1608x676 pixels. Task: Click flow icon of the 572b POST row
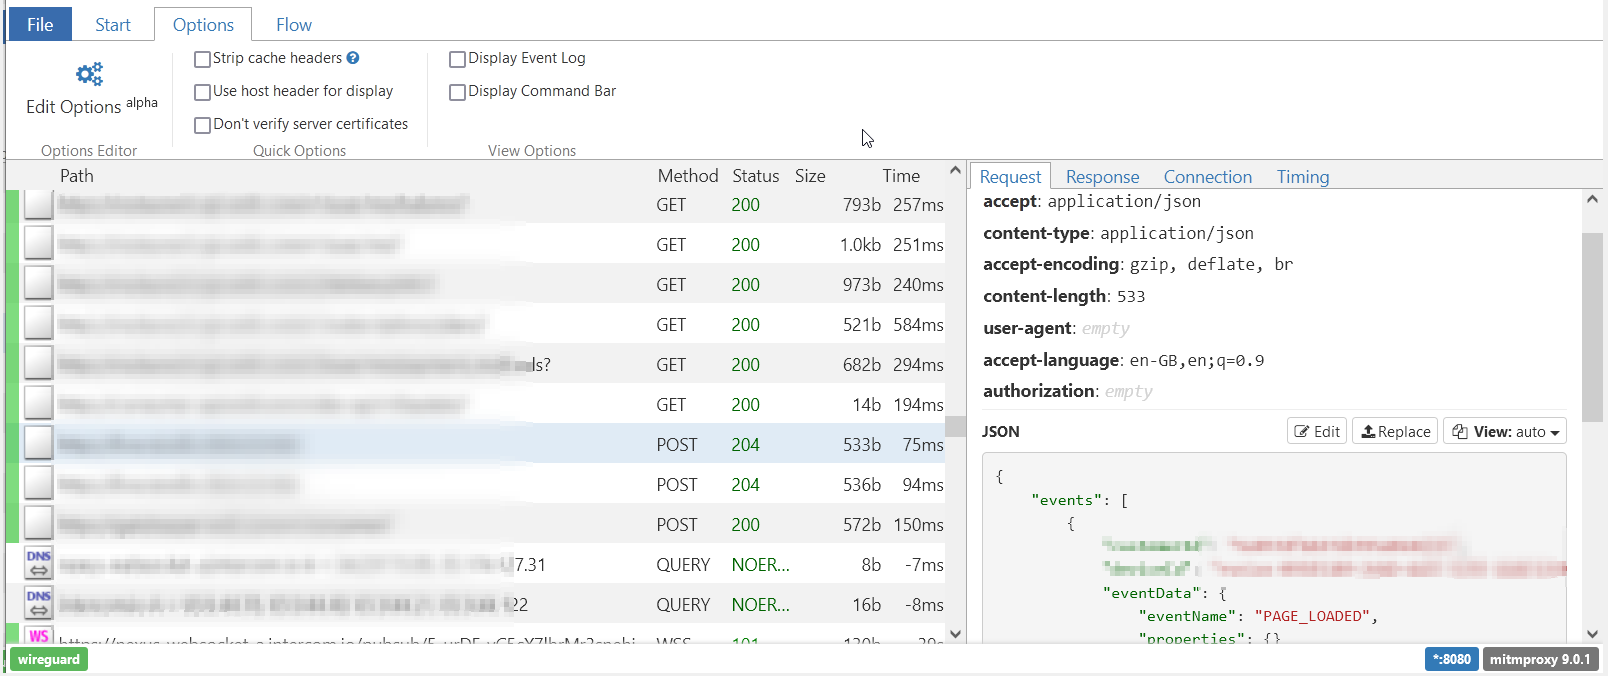pos(39,524)
